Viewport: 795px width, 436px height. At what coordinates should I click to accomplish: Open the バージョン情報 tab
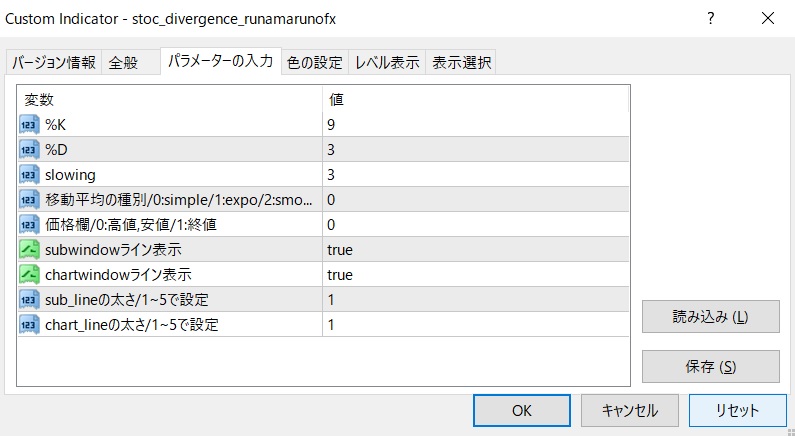pos(54,63)
